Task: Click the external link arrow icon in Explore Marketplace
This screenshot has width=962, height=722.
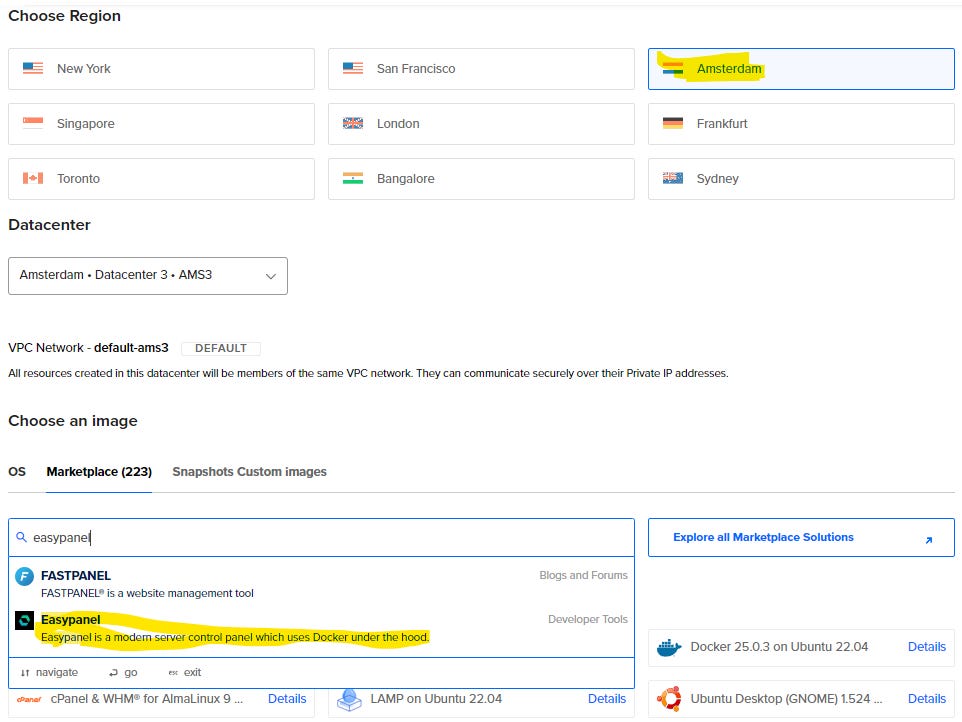Action: [929, 540]
